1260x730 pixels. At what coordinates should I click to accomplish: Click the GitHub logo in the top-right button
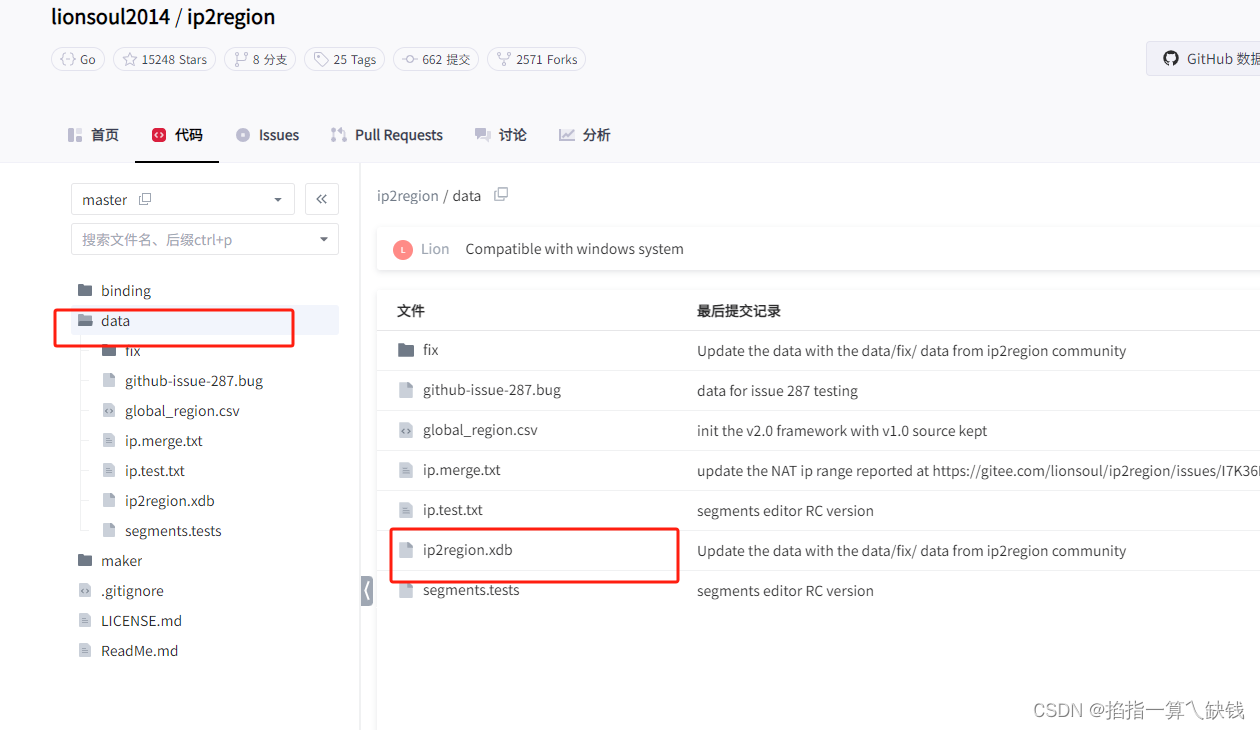tap(1170, 58)
